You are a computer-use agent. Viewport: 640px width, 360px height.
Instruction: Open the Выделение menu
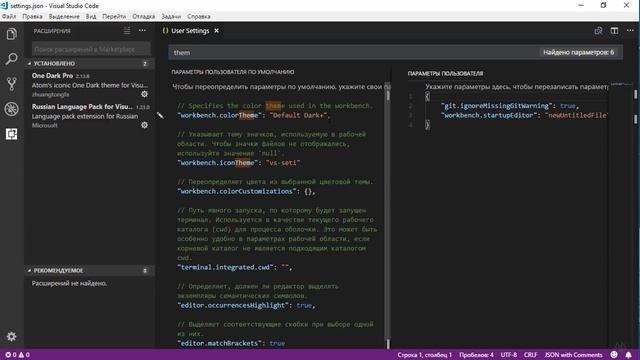[64, 17]
